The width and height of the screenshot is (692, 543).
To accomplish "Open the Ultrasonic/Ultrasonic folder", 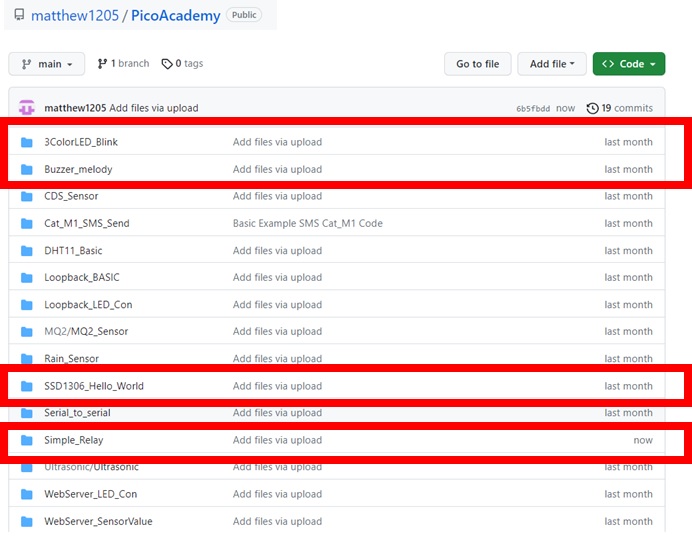I will tap(91, 467).
